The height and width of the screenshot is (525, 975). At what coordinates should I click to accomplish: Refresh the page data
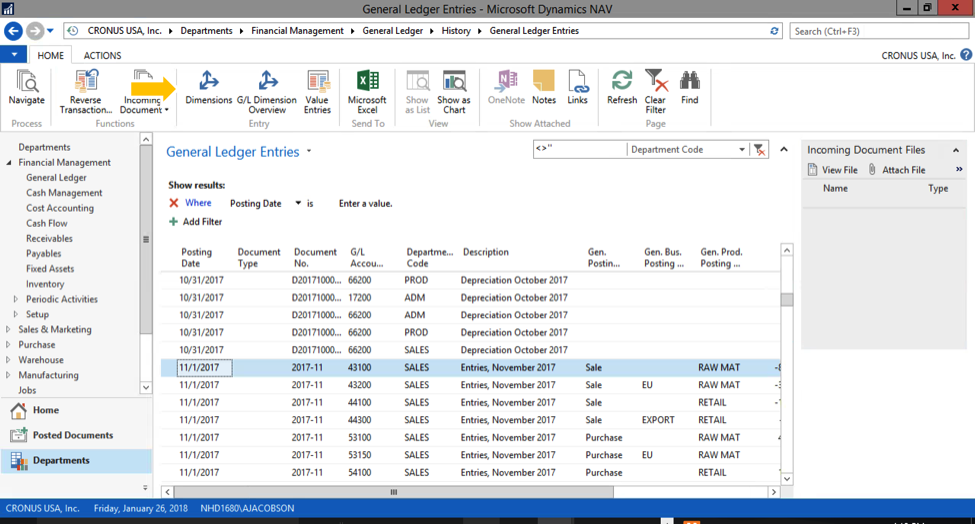(x=622, y=88)
